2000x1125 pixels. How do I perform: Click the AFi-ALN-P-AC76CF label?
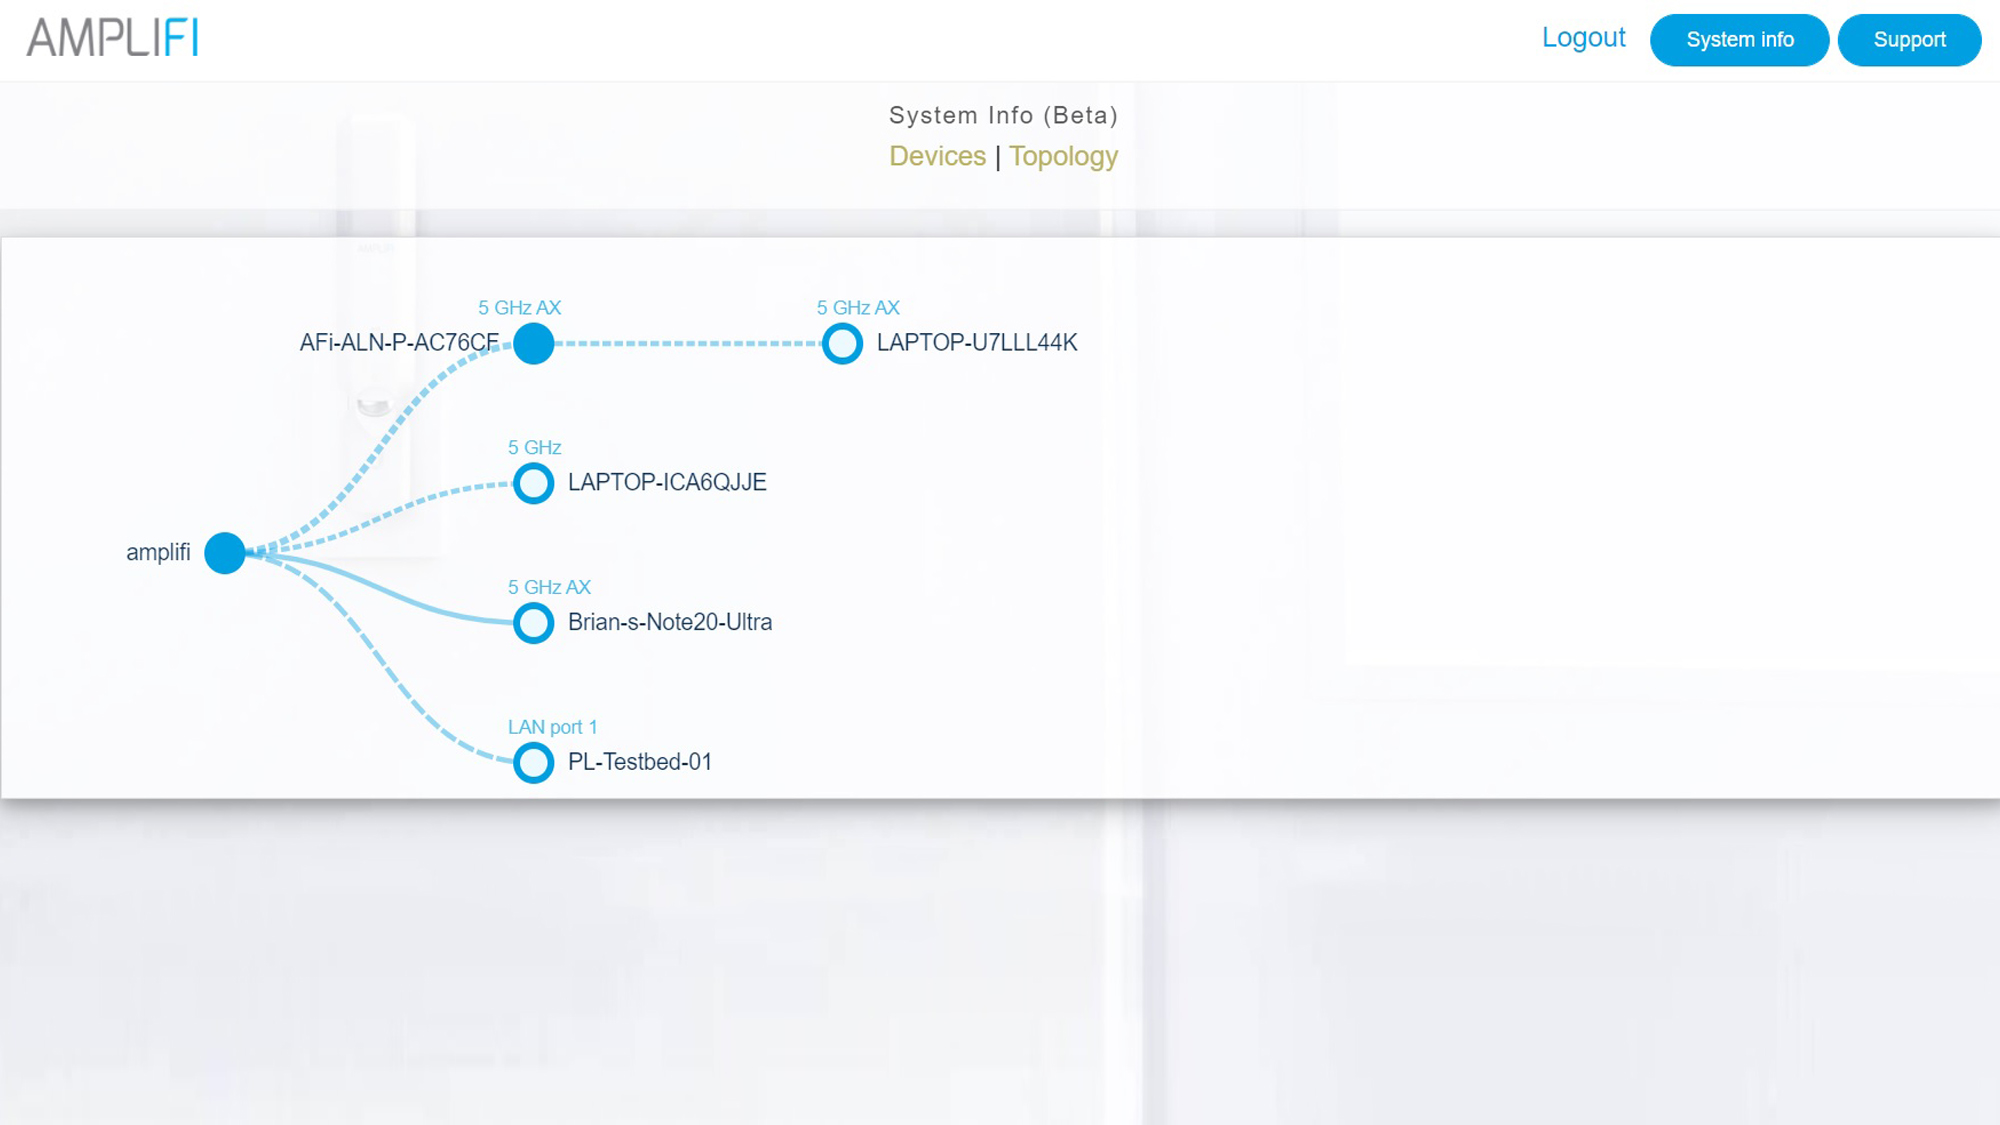click(x=399, y=343)
